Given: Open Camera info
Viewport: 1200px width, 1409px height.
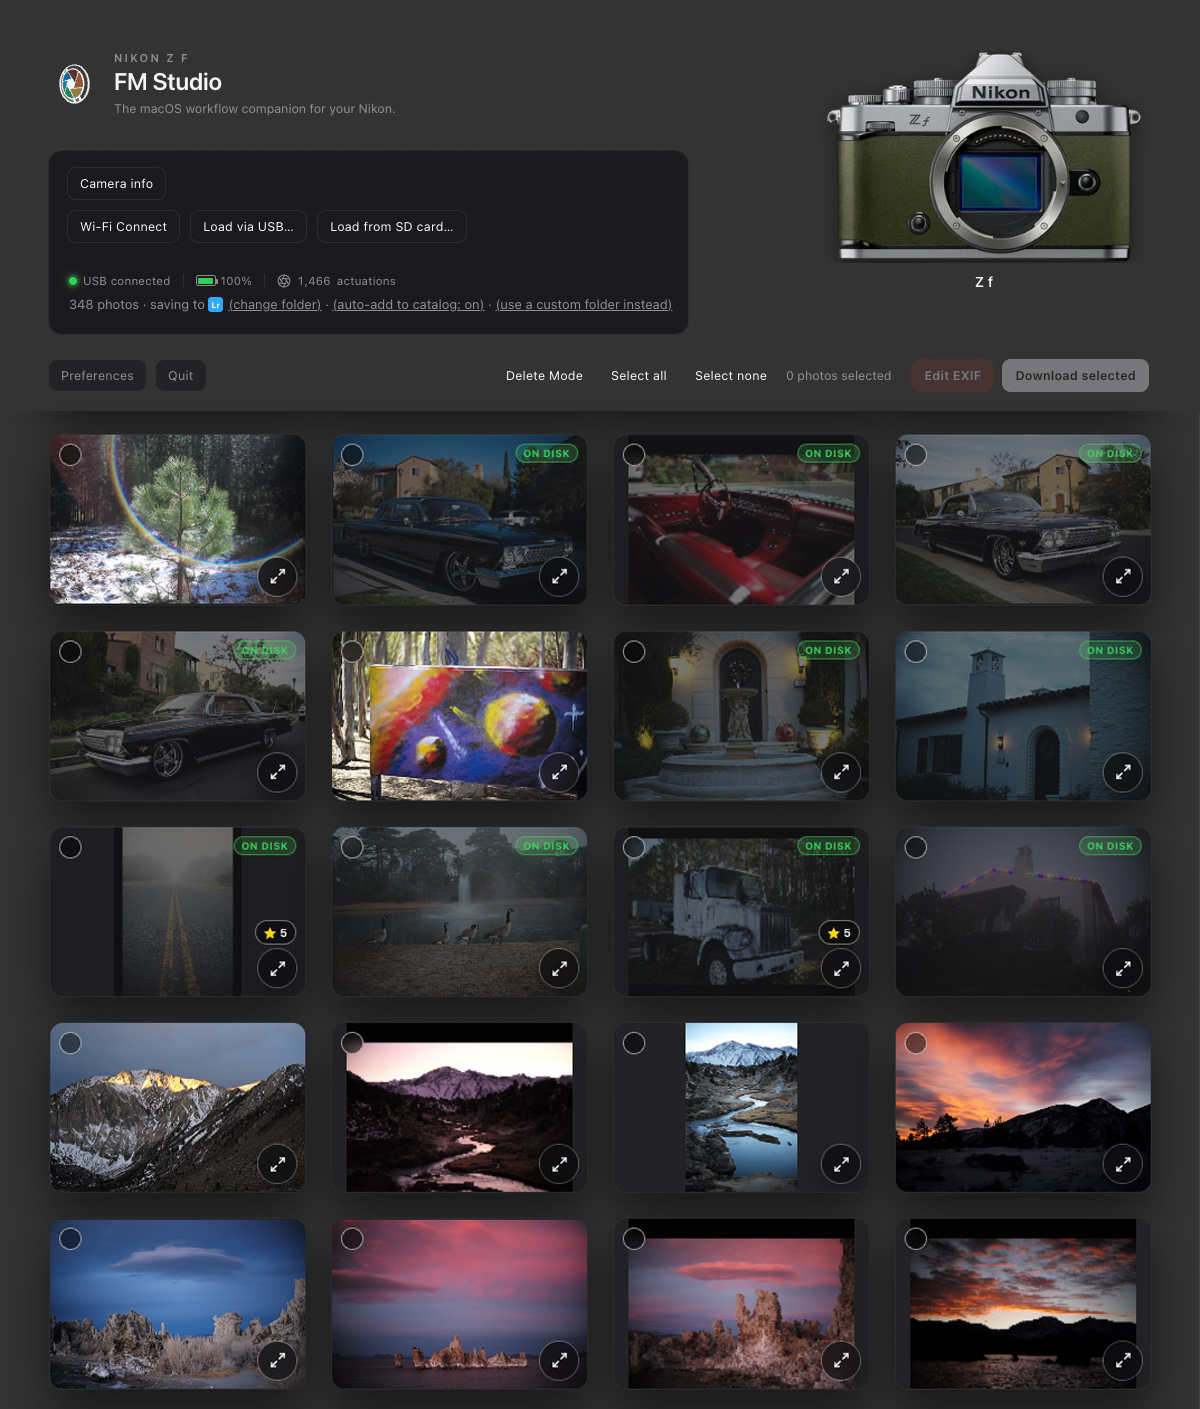Looking at the screenshot, I should pyautogui.click(x=117, y=184).
